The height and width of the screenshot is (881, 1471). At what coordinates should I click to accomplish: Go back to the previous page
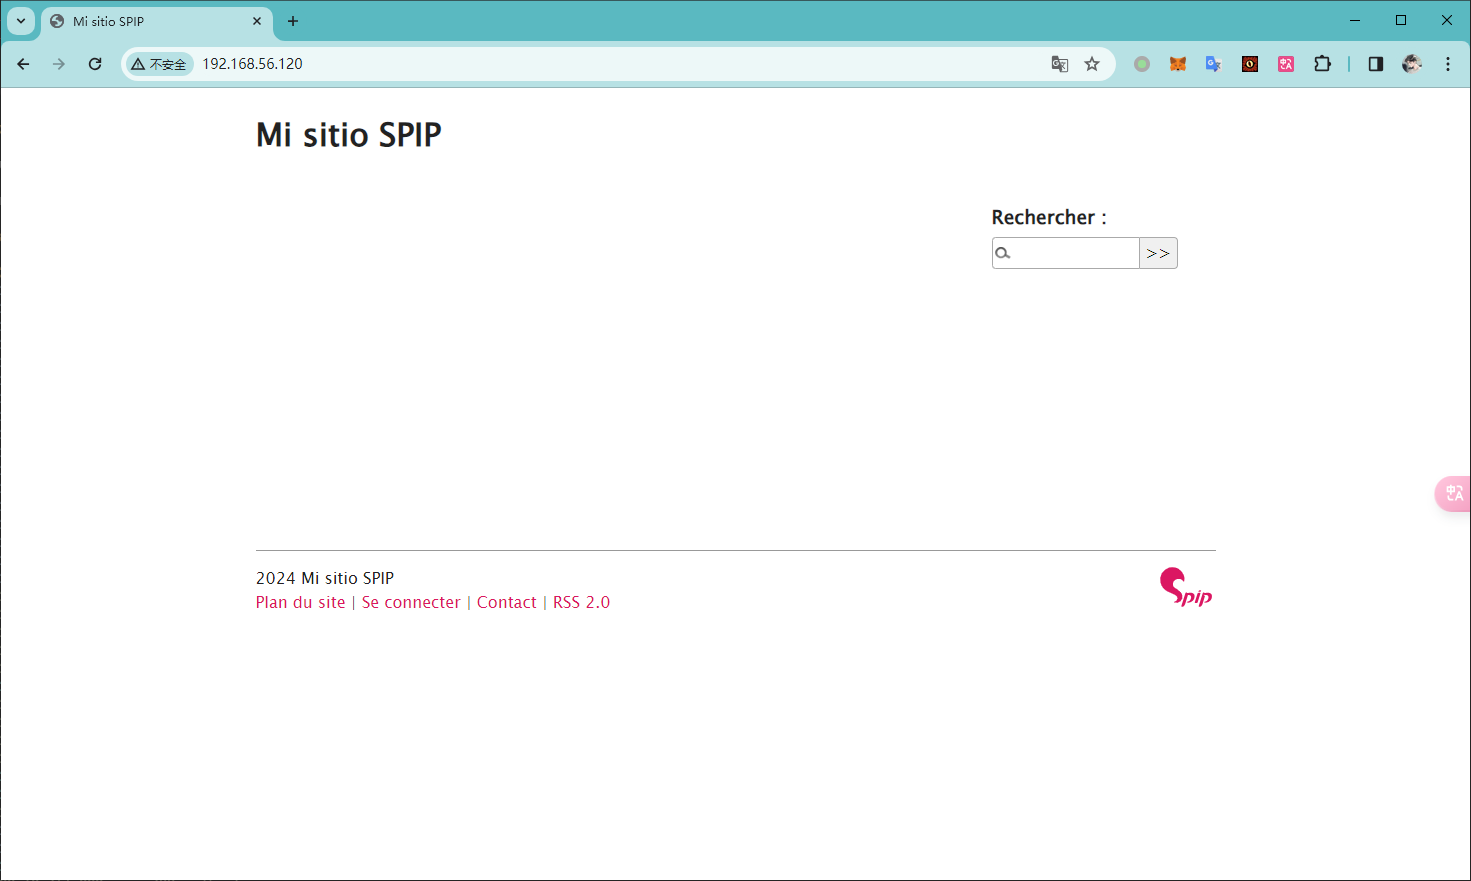click(23, 64)
